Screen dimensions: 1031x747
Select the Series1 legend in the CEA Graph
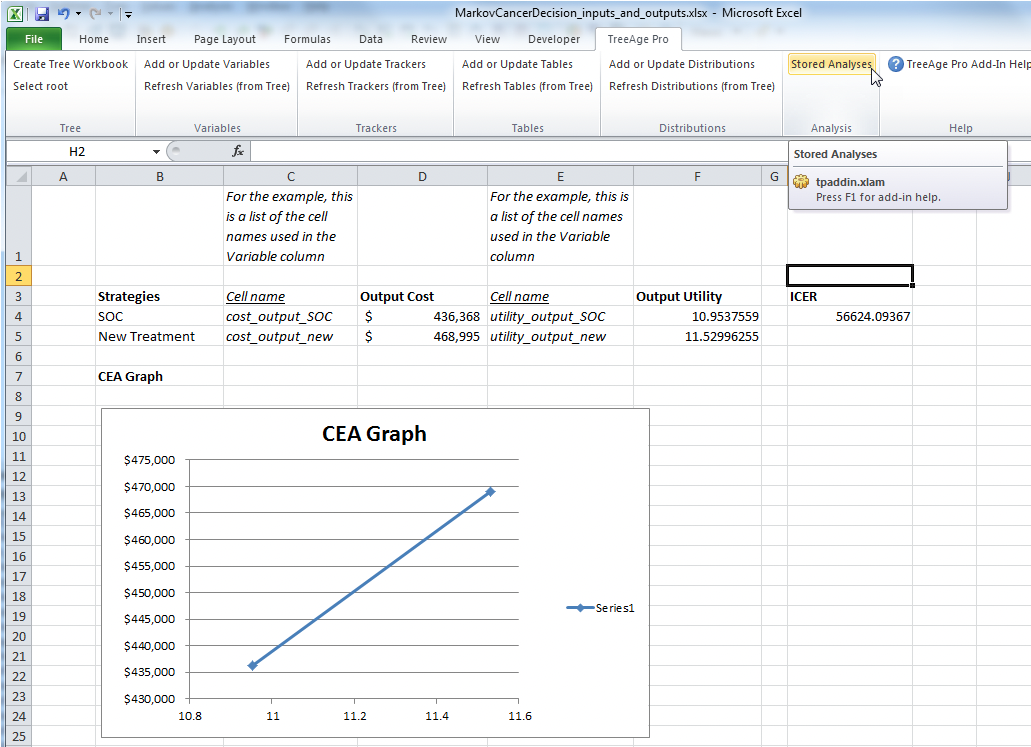[600, 607]
